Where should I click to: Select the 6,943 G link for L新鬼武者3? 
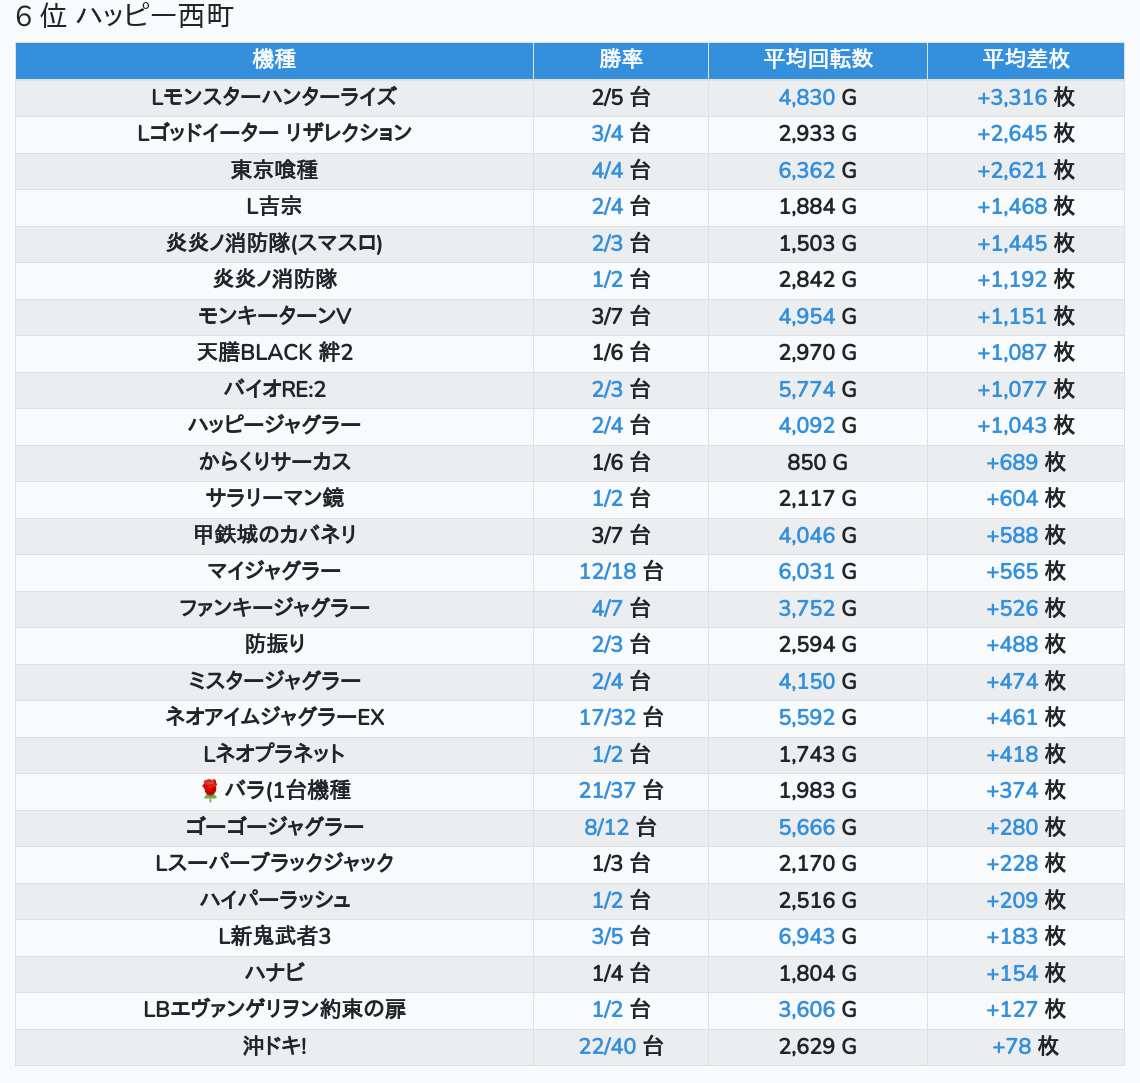[x=806, y=937]
